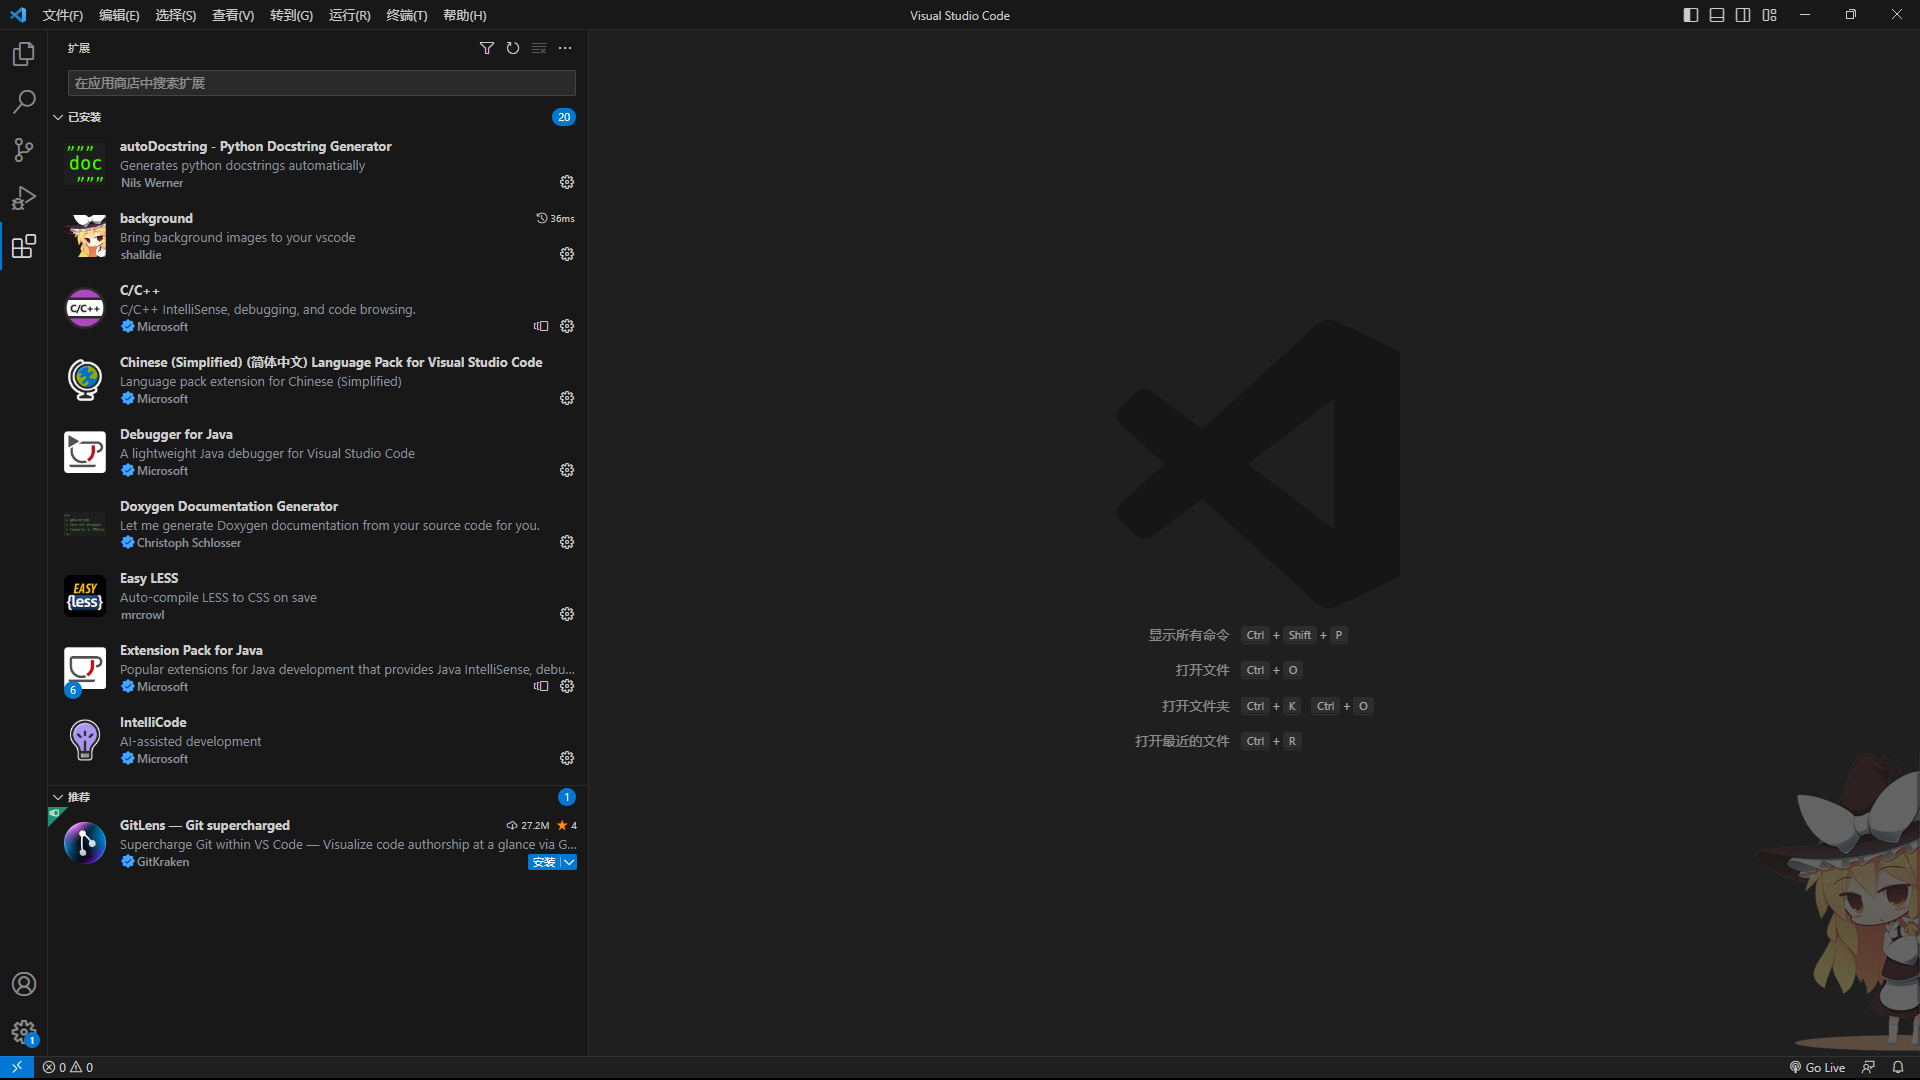The image size is (1920, 1080).
Task: Refresh the extensions list
Action: point(513,48)
